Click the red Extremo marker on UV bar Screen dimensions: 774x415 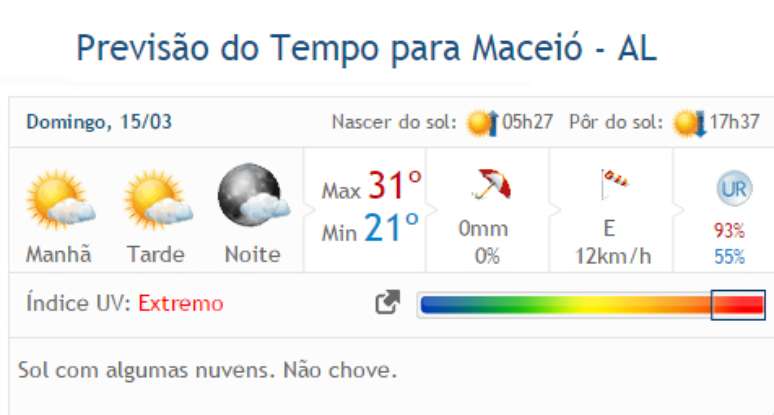pyautogui.click(x=738, y=305)
